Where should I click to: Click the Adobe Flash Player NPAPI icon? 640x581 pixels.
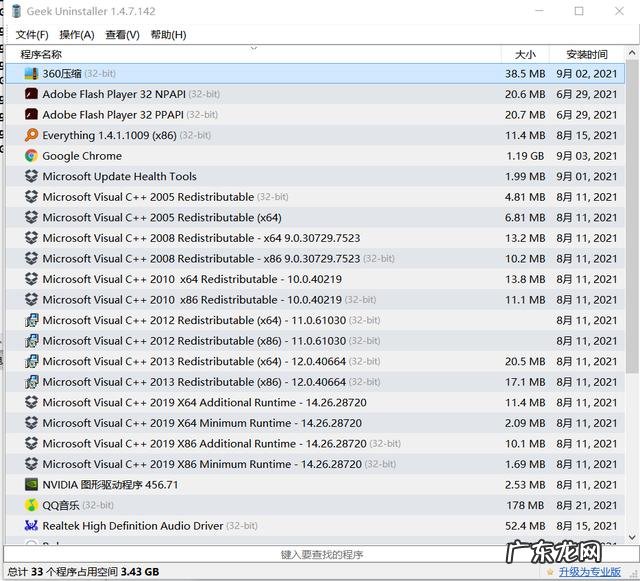point(32,94)
